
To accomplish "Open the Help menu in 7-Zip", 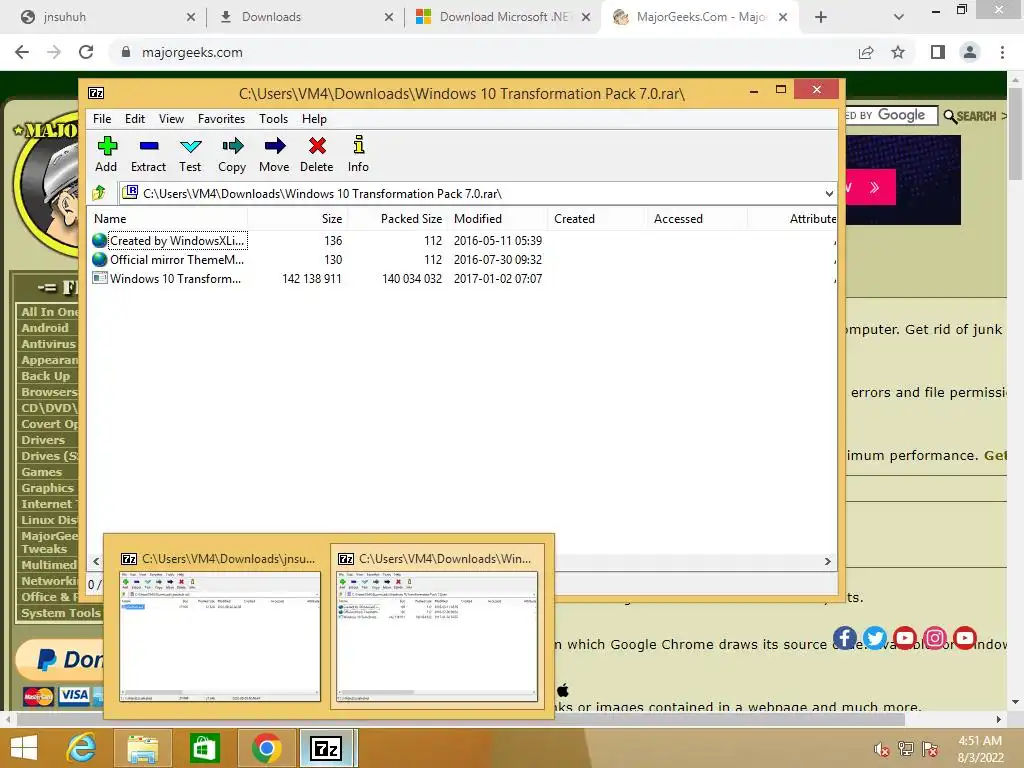I will [314, 119].
